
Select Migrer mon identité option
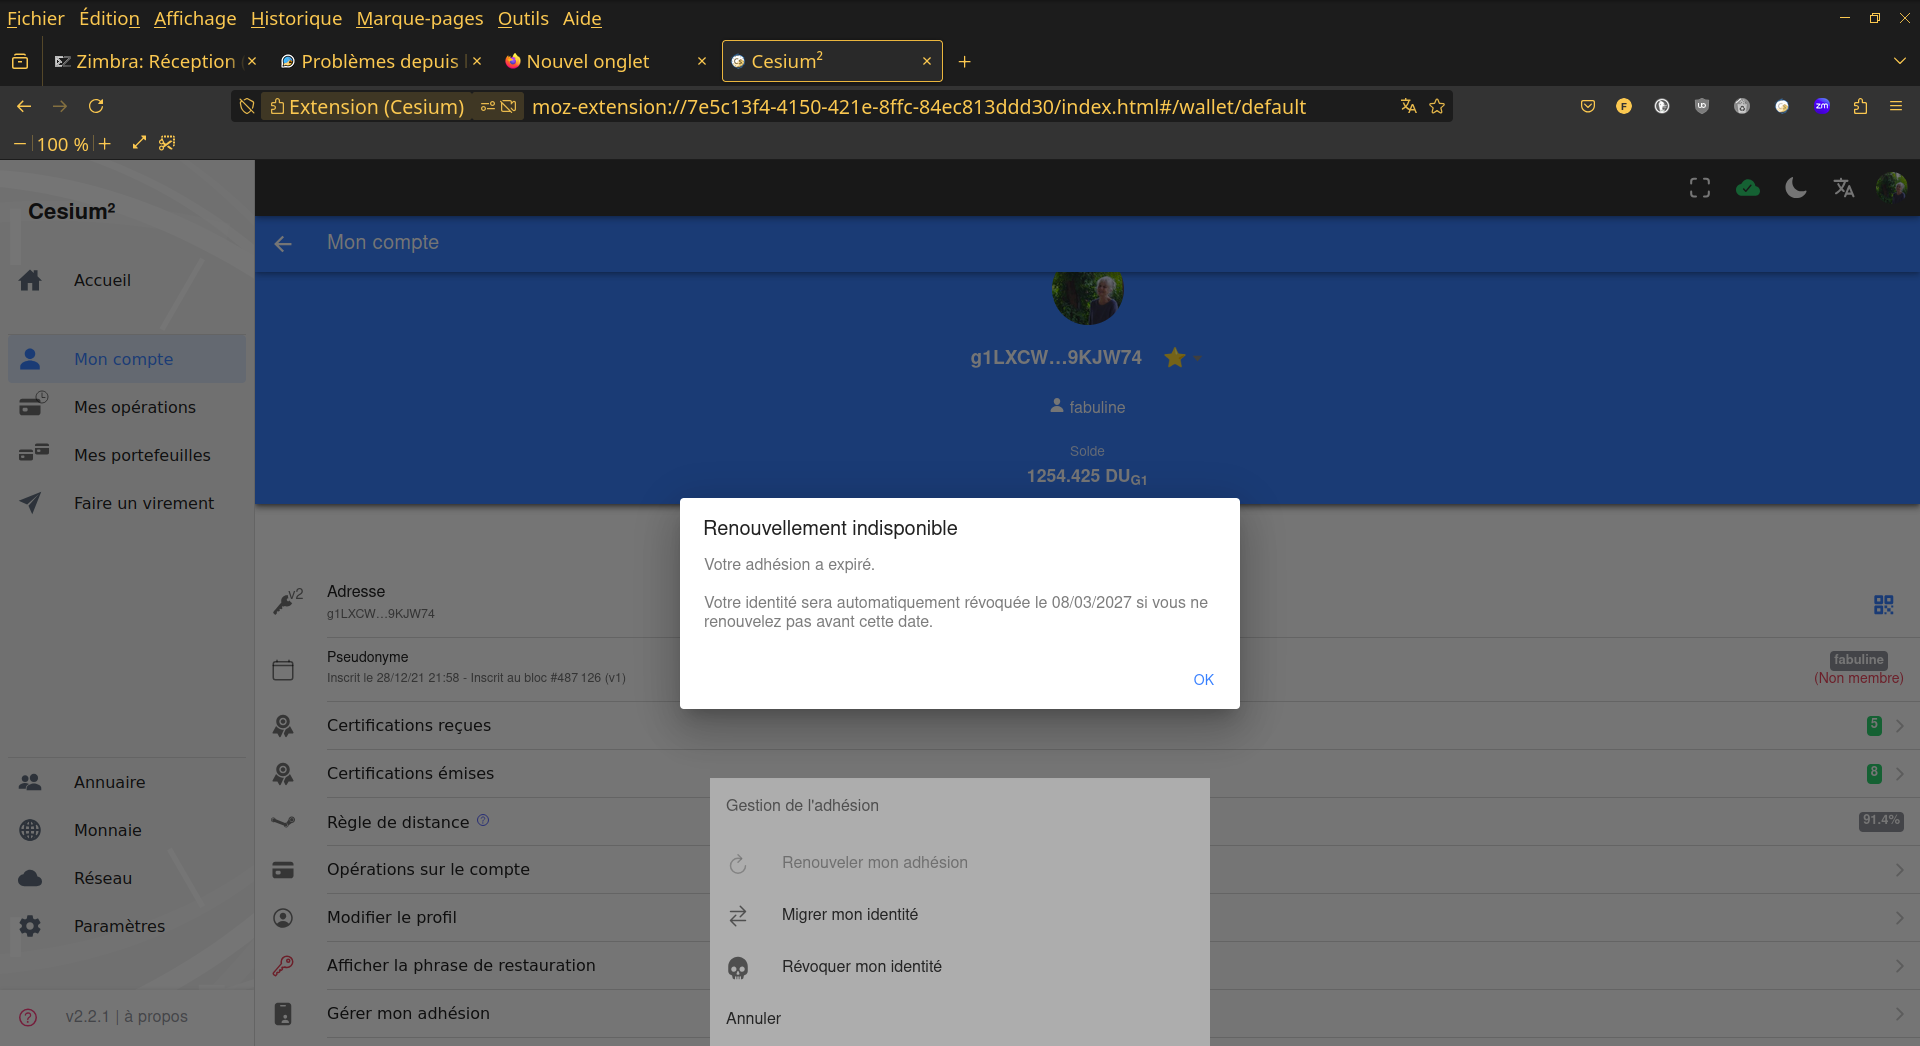click(x=849, y=915)
